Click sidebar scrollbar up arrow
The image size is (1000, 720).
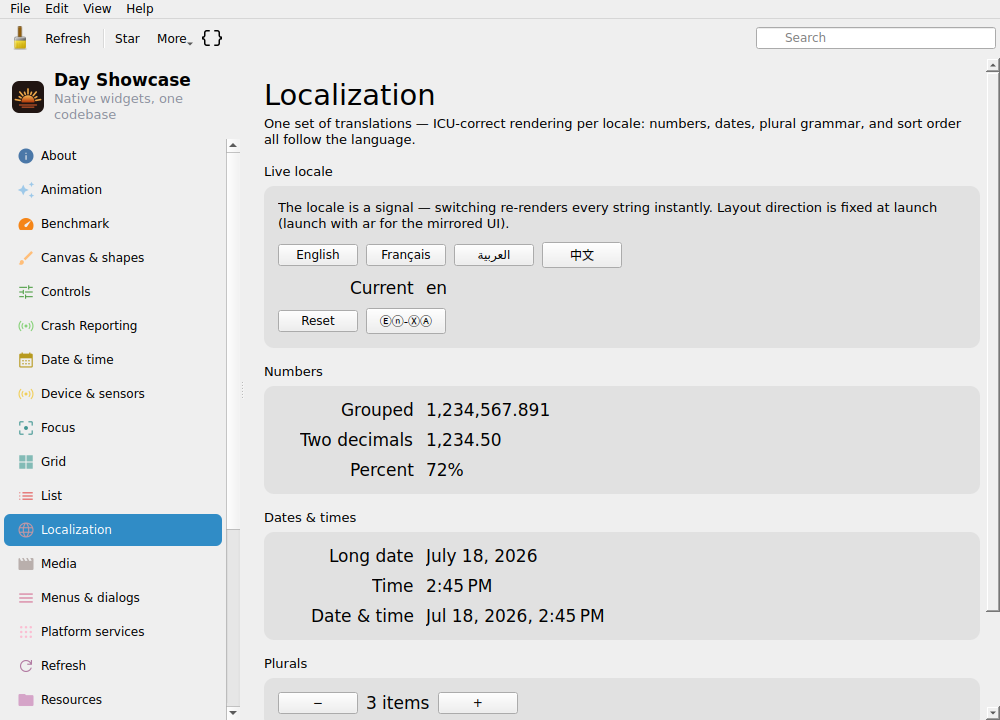click(x=233, y=145)
